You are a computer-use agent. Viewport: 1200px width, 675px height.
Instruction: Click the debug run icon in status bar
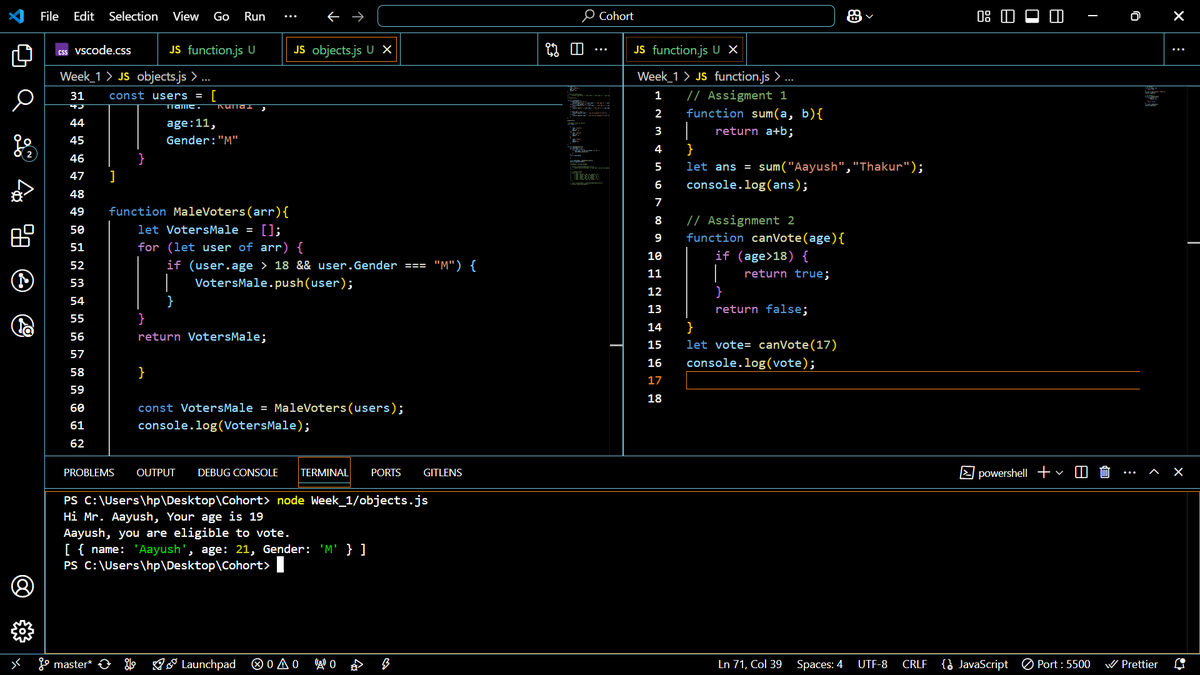357,664
